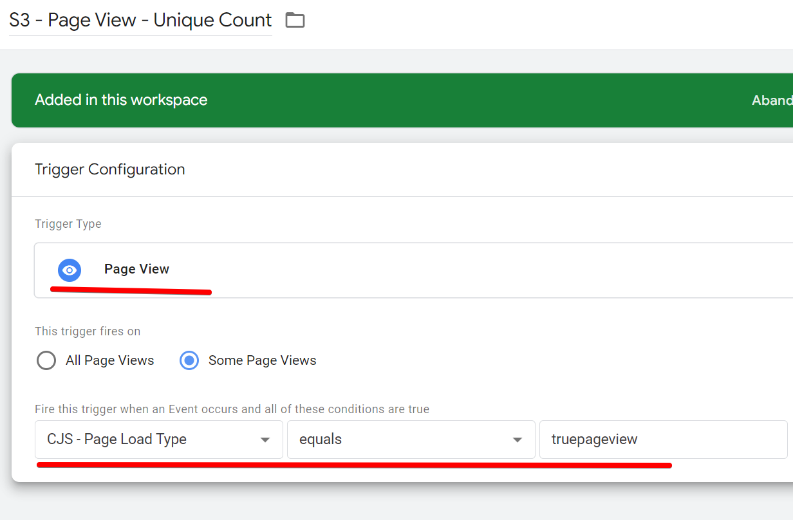Click the arrow on CJS - Page Load Type dropdown

pos(265,440)
